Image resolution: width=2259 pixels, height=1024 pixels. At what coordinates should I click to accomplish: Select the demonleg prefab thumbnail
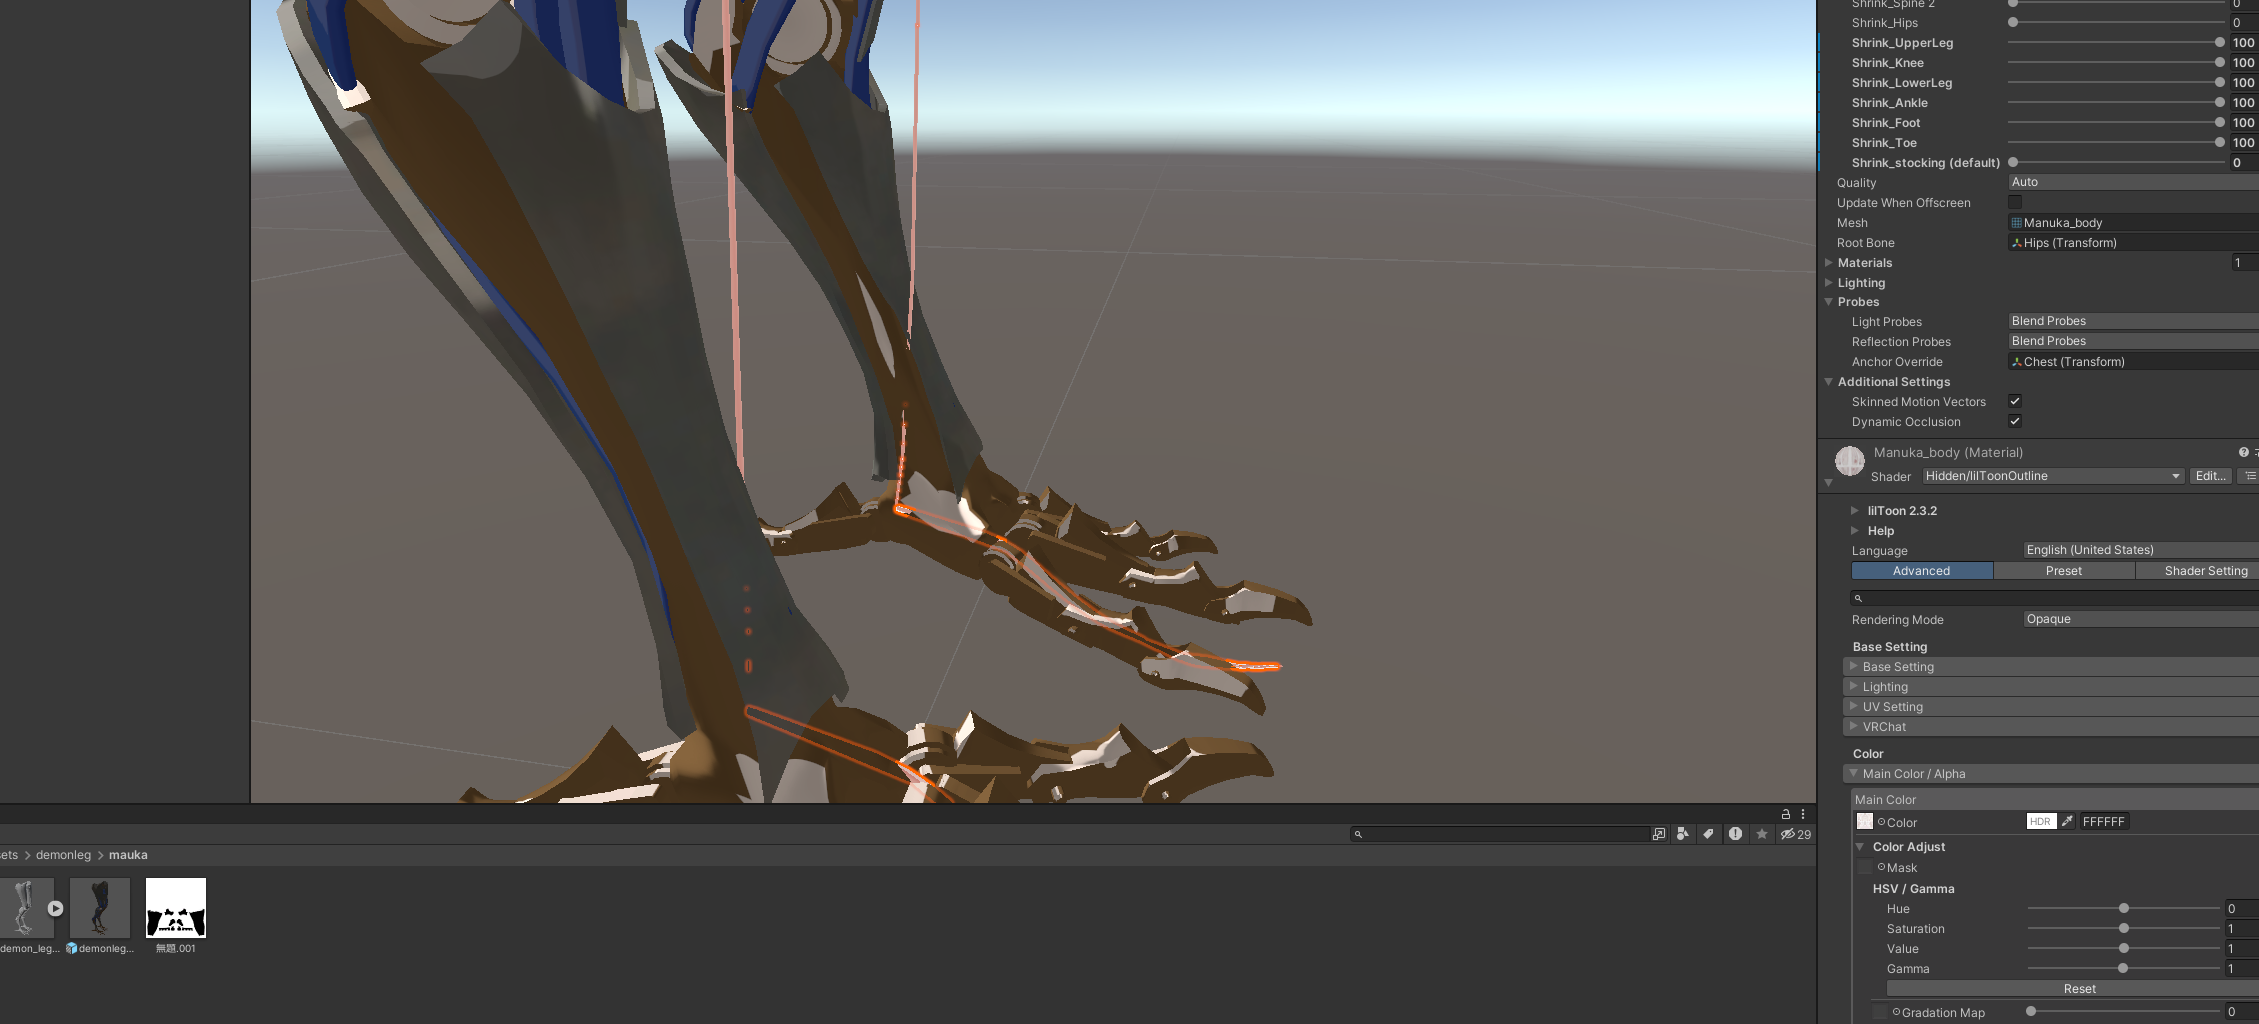click(100, 908)
